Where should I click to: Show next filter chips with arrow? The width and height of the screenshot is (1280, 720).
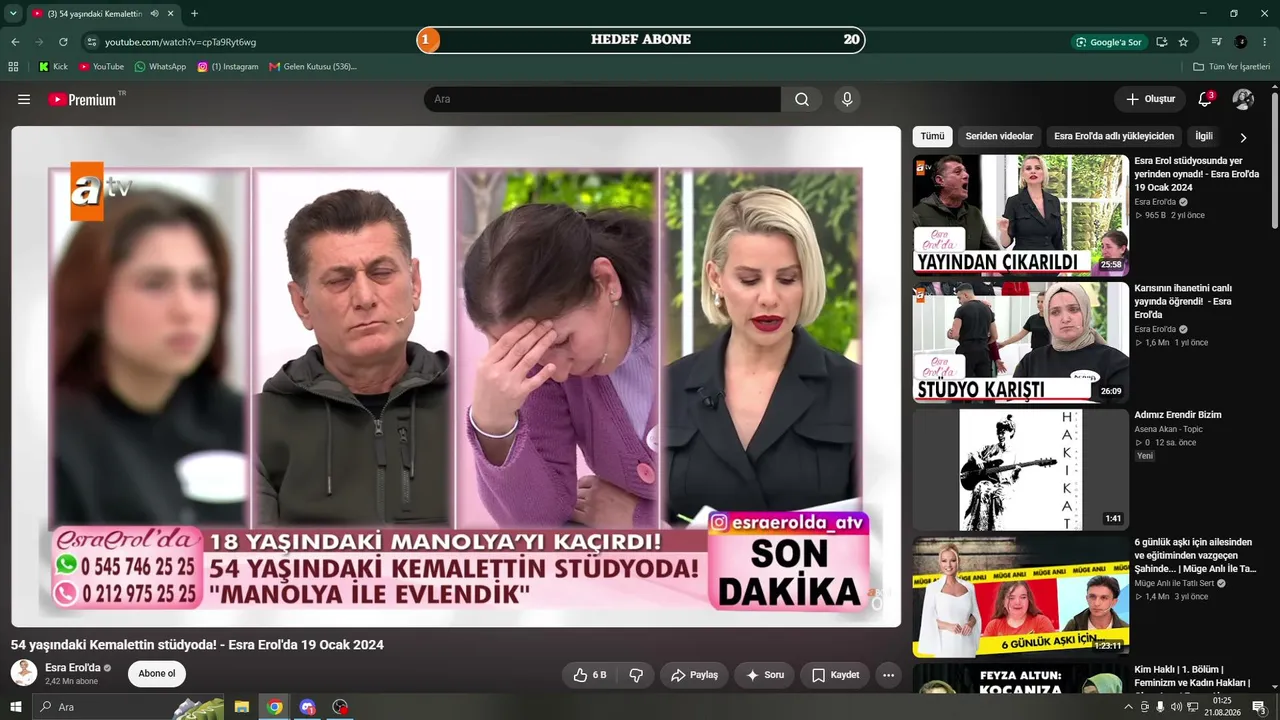(1243, 137)
